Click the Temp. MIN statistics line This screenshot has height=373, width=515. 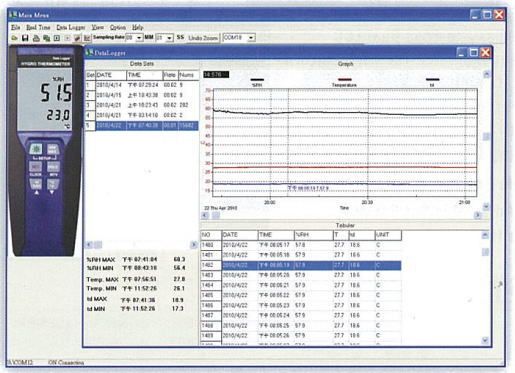click(x=136, y=288)
